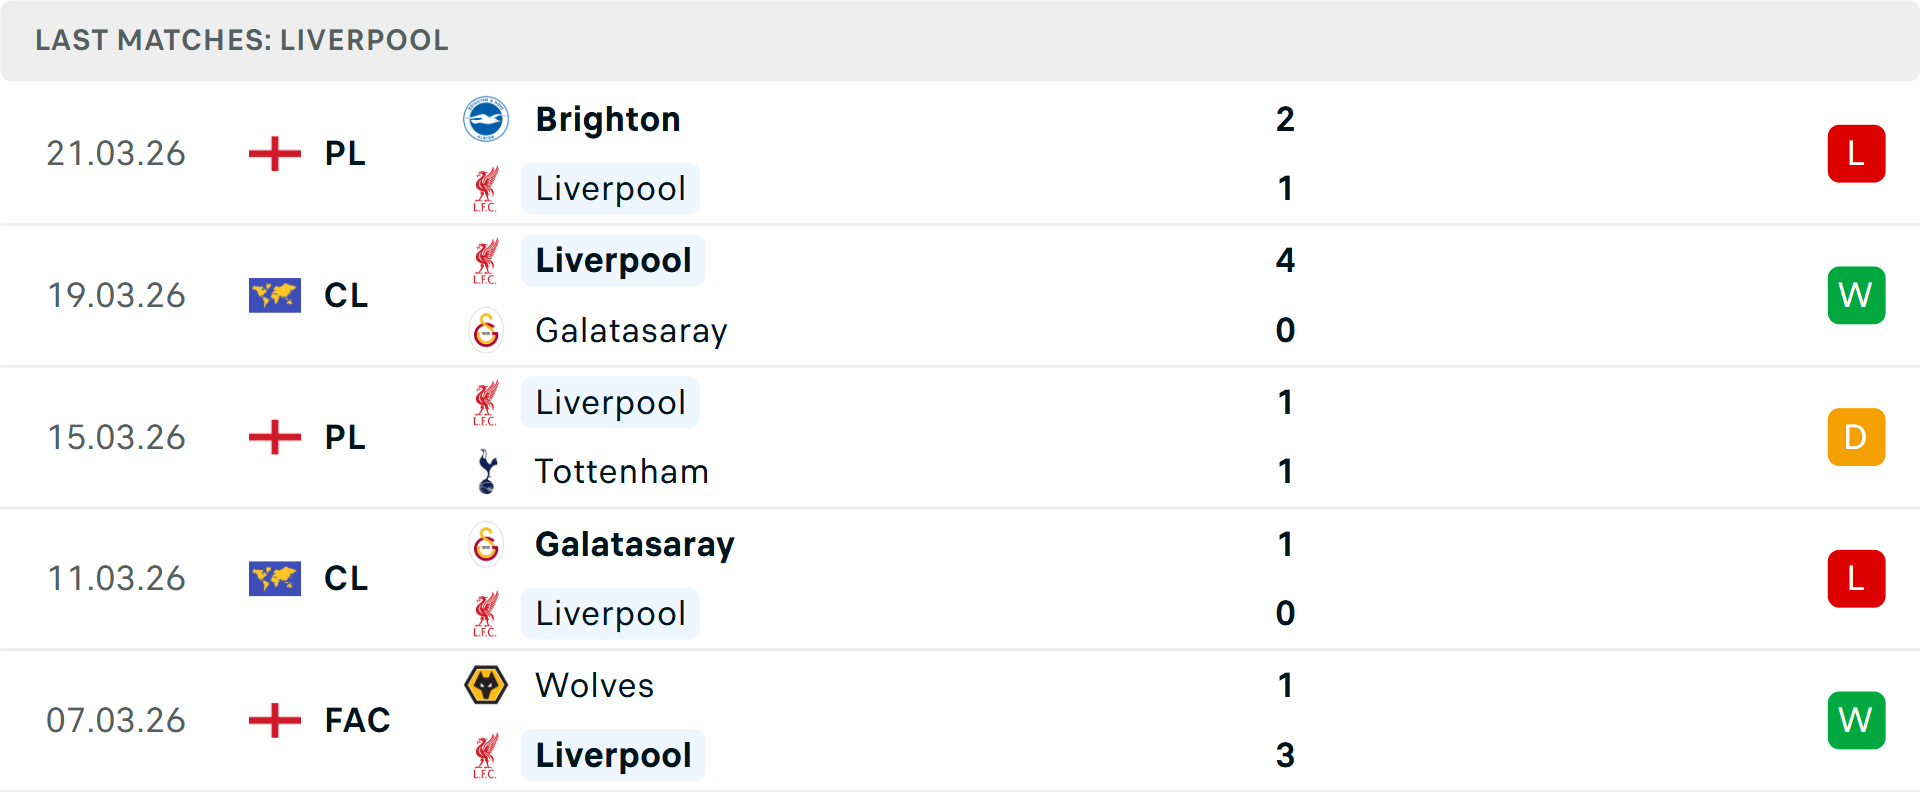The image size is (1920, 792).
Task: Expand the Wolves versus Liverpool match details
Action: (960, 720)
